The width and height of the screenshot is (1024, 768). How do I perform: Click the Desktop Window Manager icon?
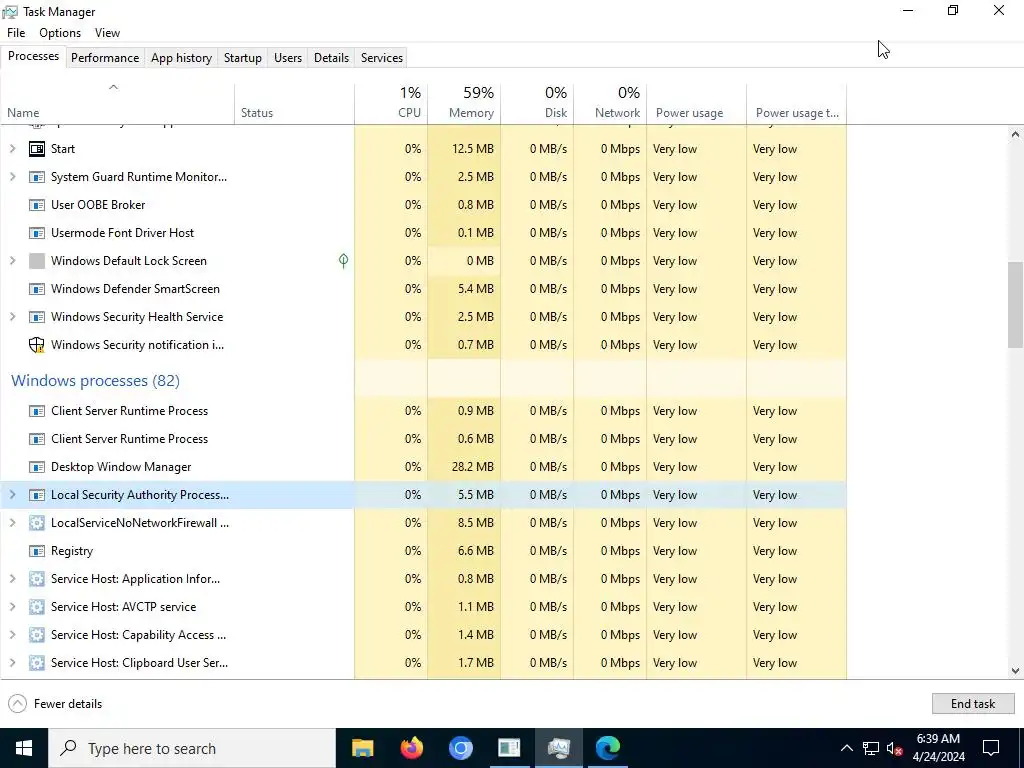[37, 468]
